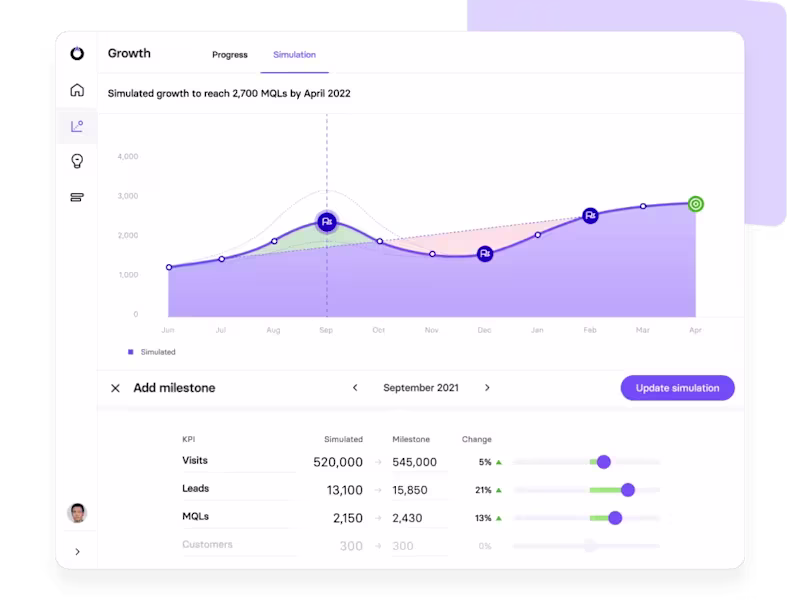Switch to the Progress tab
Screen dimensions: 800x600
click(230, 55)
